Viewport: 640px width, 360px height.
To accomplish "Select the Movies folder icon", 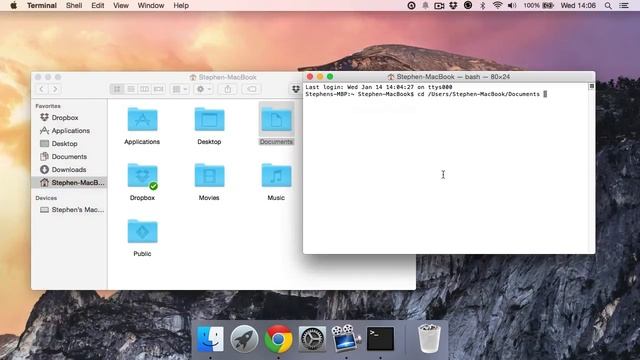I will 209,176.
